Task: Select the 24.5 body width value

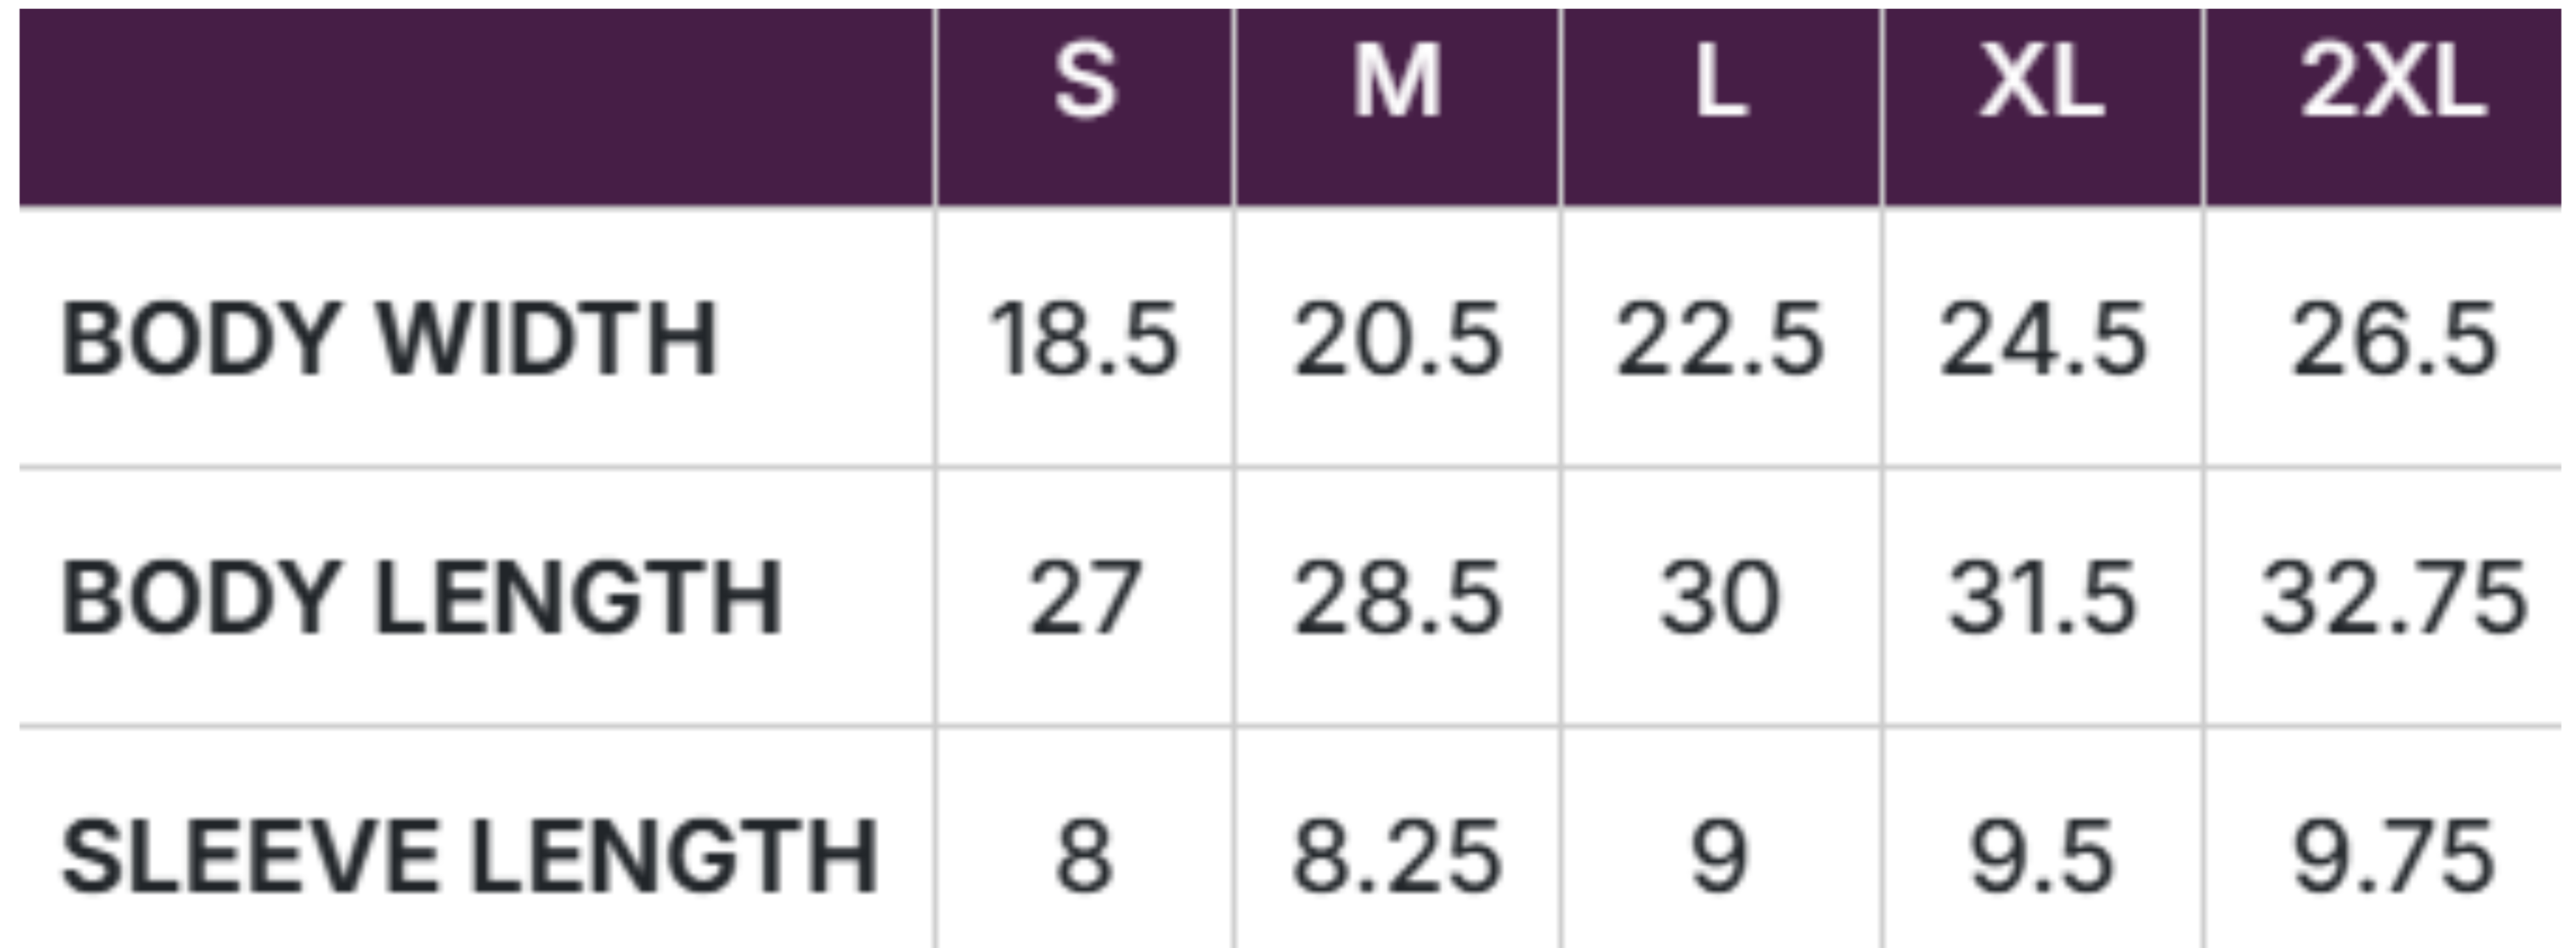Action: click(2041, 341)
